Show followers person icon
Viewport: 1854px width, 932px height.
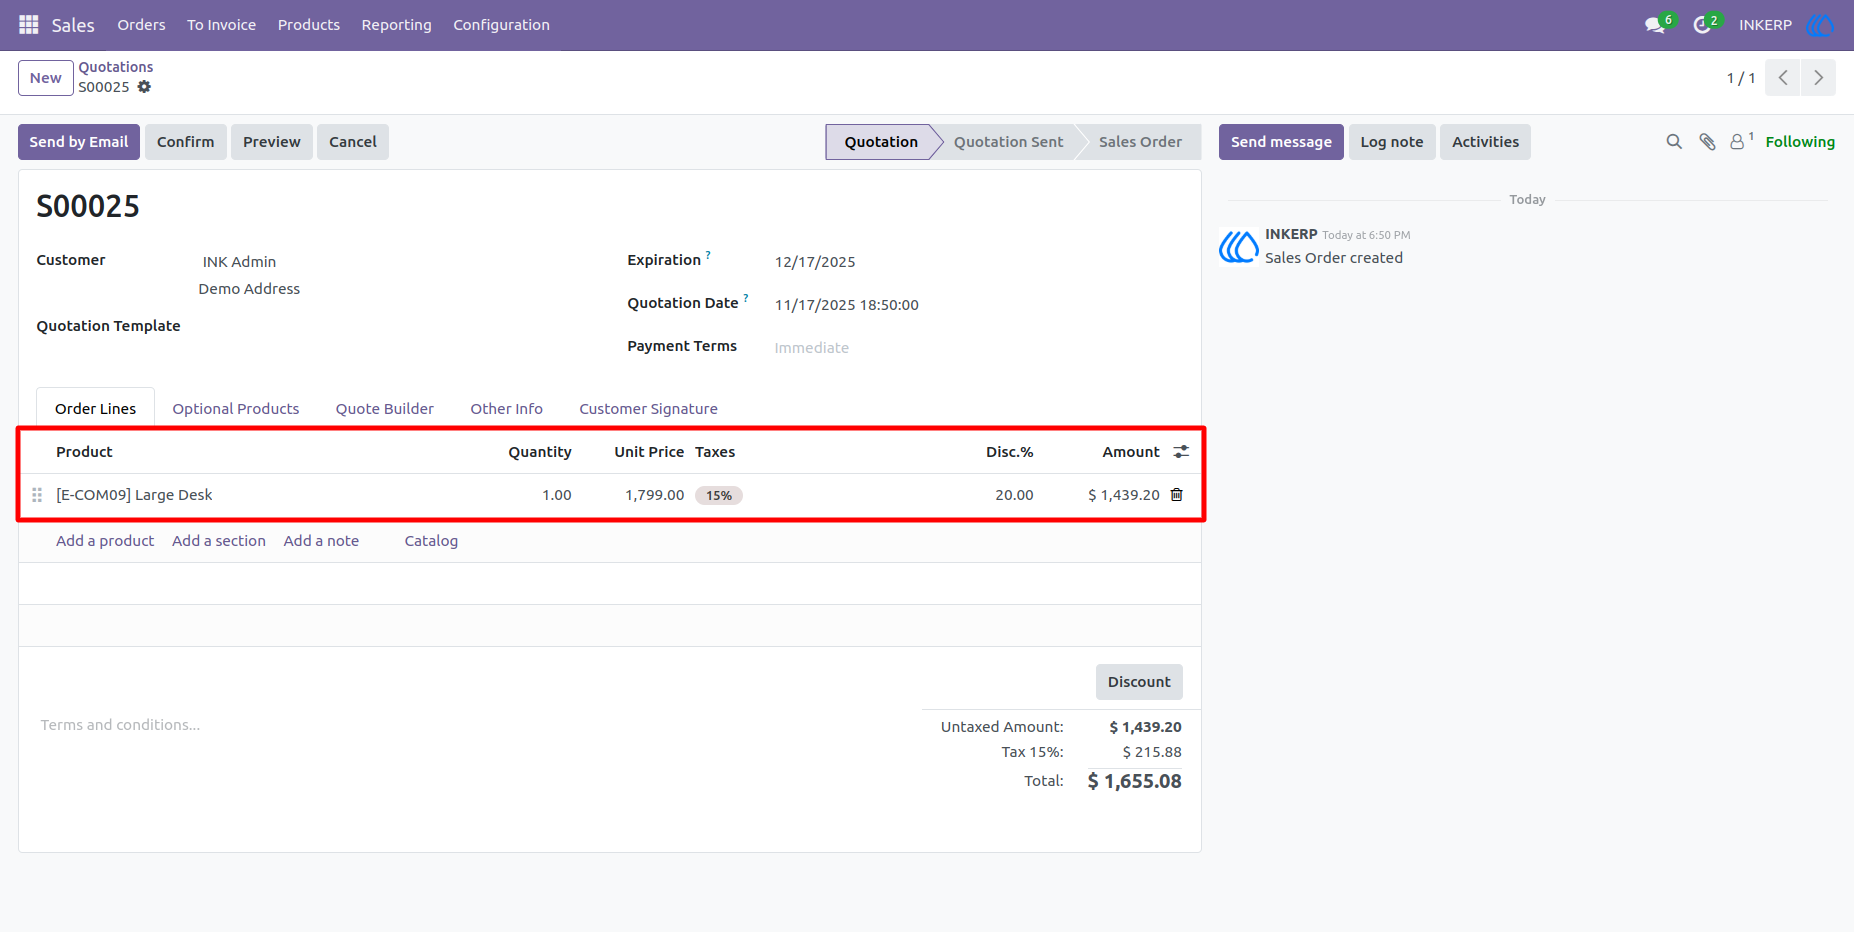click(x=1738, y=142)
